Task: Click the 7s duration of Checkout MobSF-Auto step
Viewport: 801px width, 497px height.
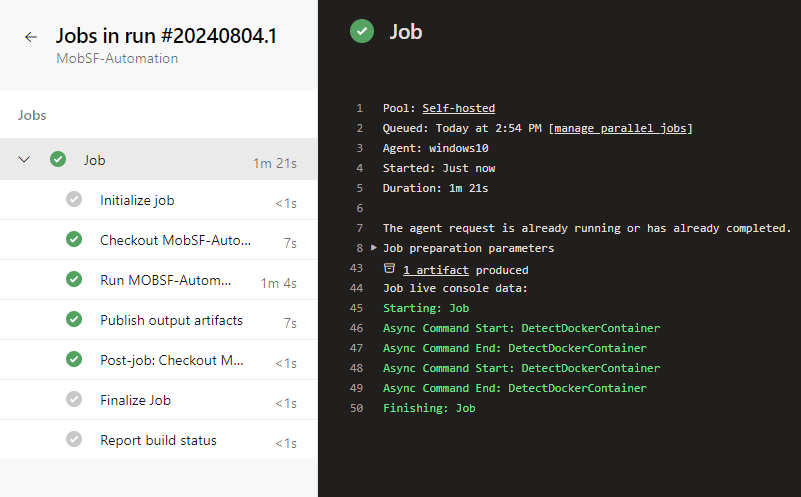Action: pos(290,243)
